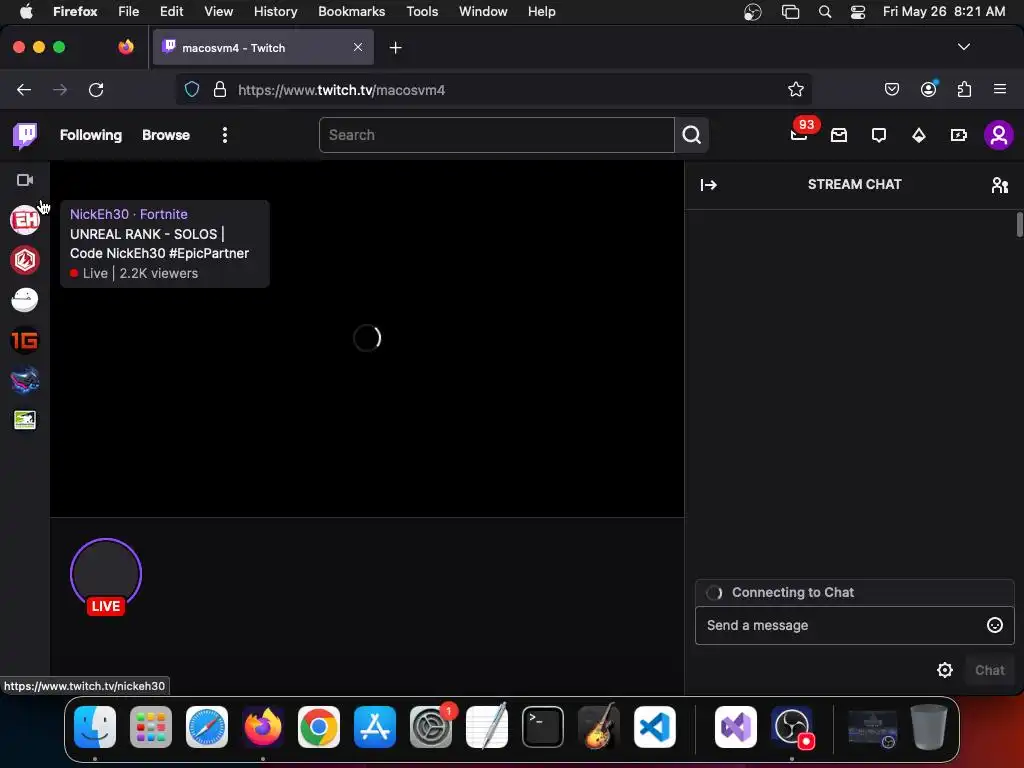Screen dimensions: 1024x768
Task: Open the Tools menu
Action: tap(422, 12)
